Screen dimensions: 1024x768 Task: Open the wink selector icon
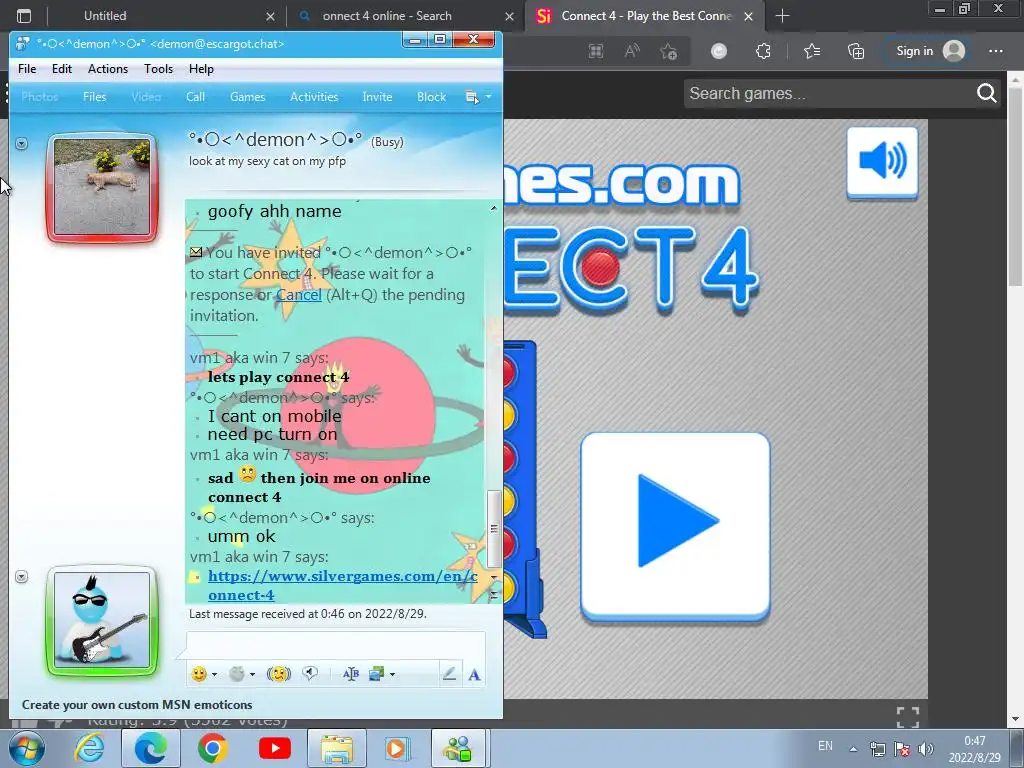[237, 674]
